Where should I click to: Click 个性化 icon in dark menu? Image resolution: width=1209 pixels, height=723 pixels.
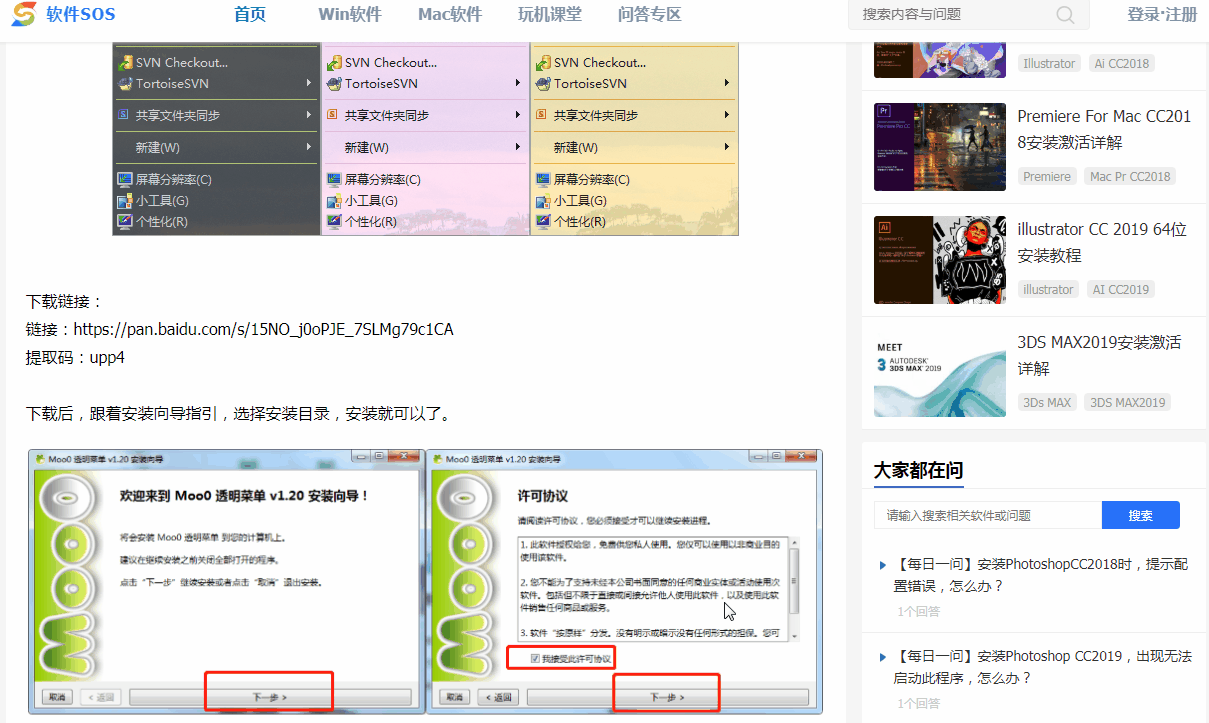point(125,221)
